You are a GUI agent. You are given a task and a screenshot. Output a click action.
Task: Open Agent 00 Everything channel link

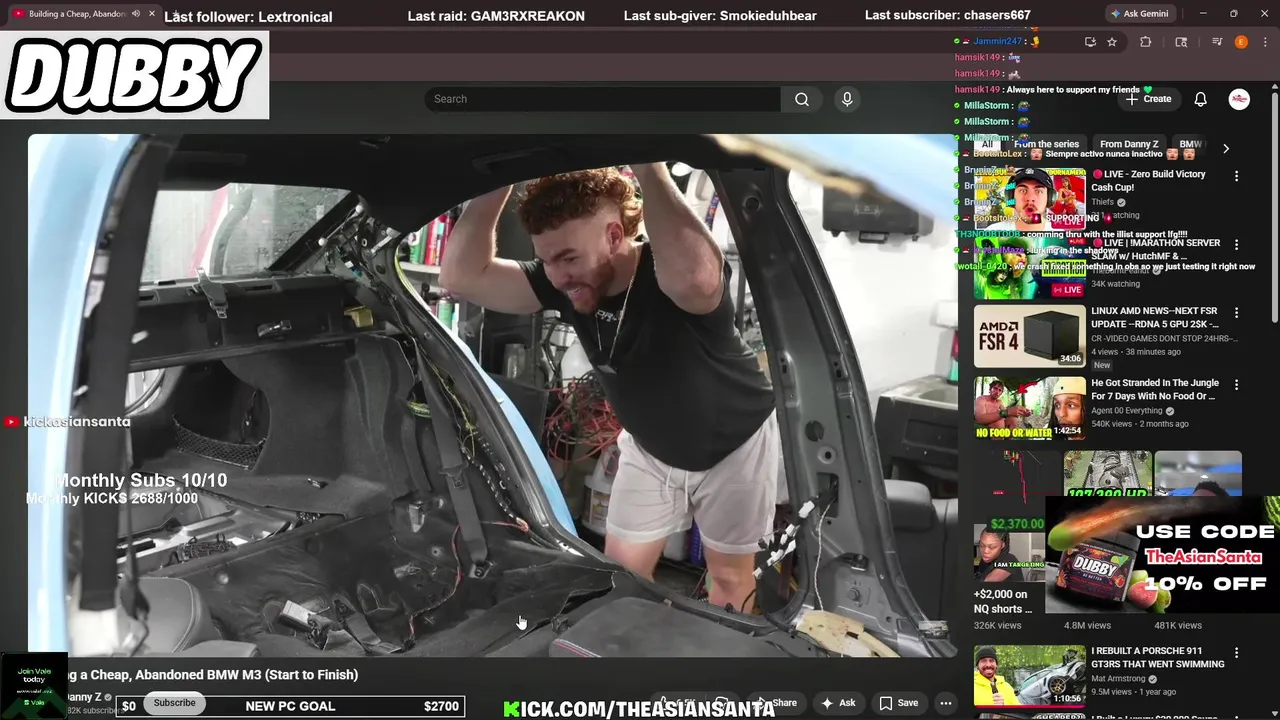pyautogui.click(x=1127, y=411)
